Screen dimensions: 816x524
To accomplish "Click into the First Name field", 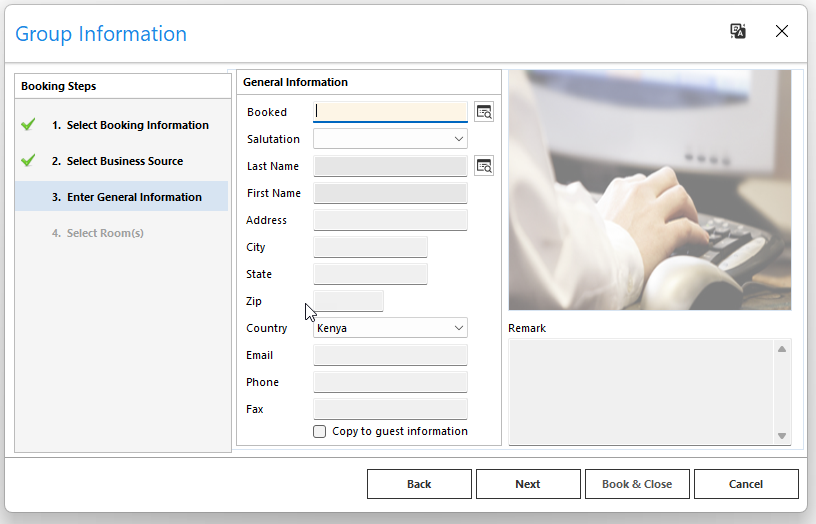I will (390, 193).
